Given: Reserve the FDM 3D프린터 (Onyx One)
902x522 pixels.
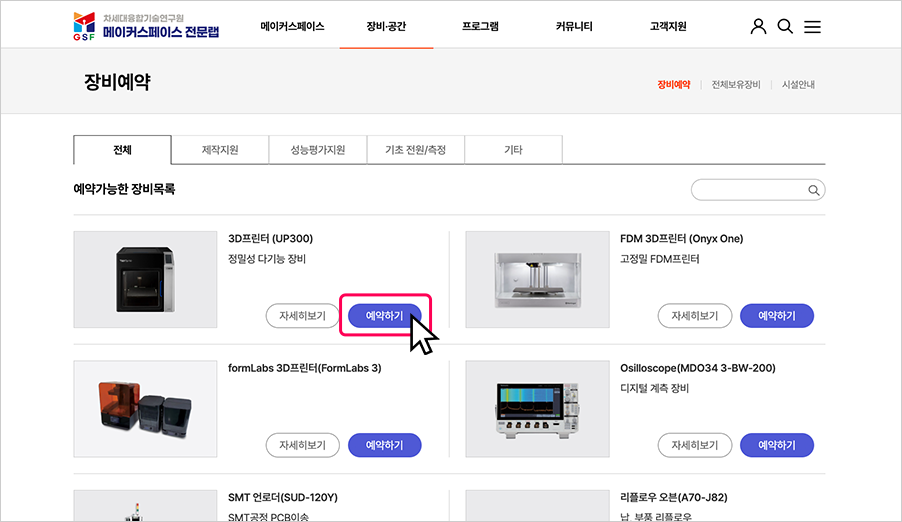Looking at the screenshot, I should click(x=777, y=316).
